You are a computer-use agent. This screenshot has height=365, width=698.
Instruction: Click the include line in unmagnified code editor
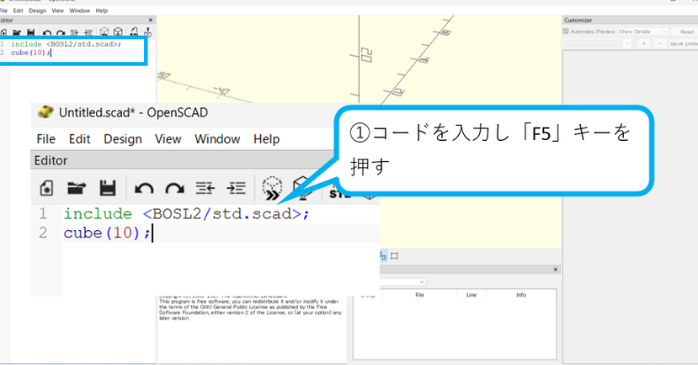(66, 44)
